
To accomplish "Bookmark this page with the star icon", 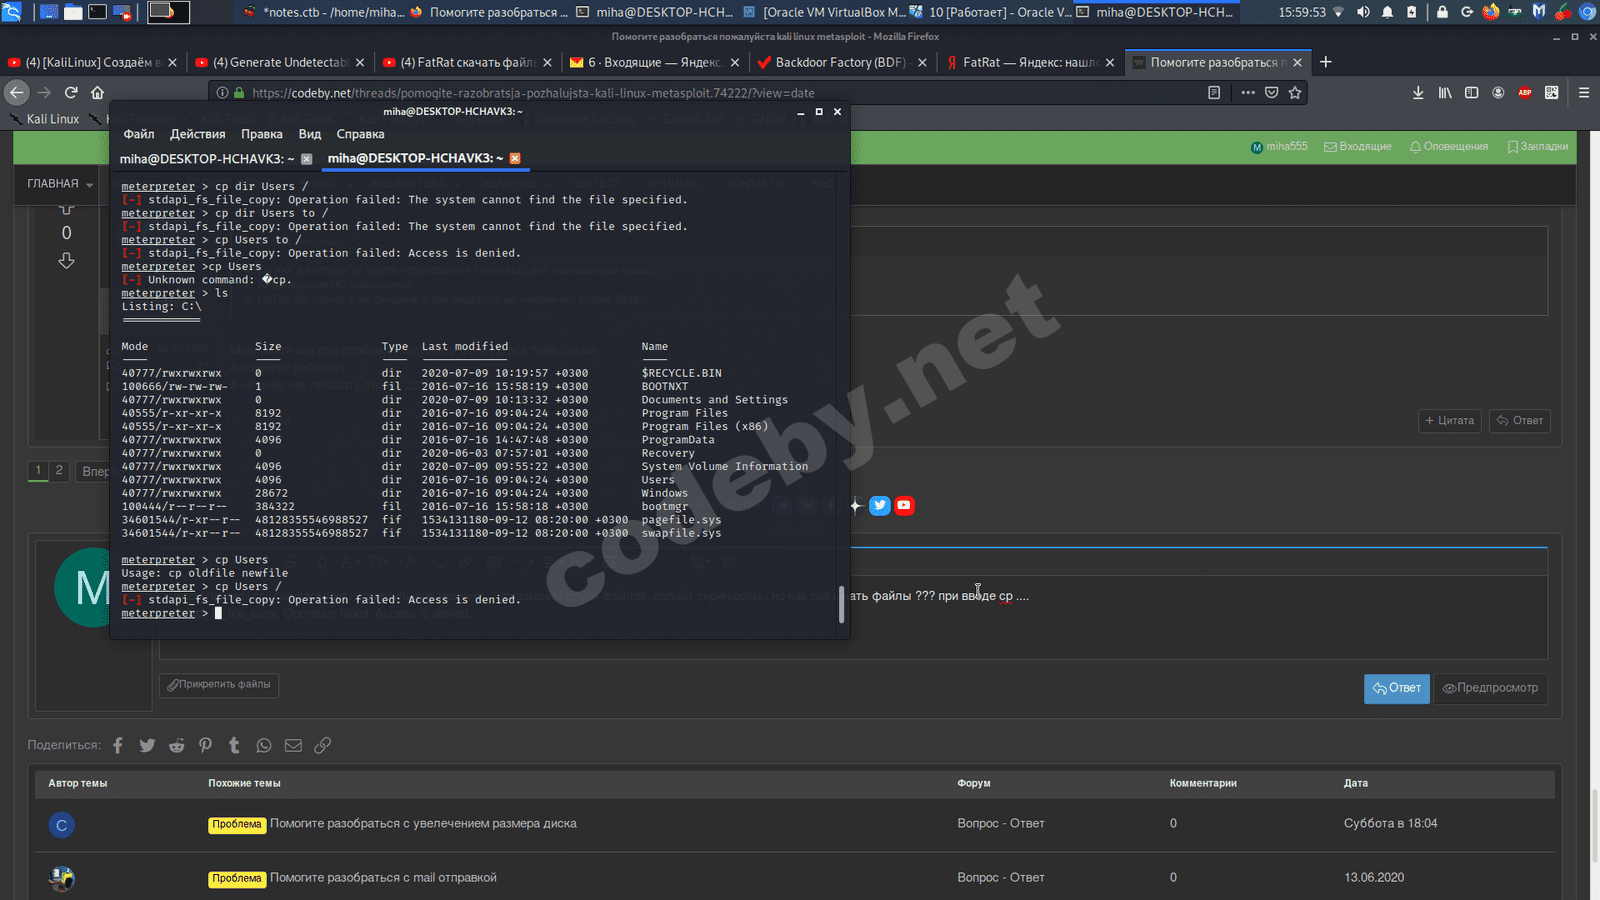I will (x=1295, y=92).
